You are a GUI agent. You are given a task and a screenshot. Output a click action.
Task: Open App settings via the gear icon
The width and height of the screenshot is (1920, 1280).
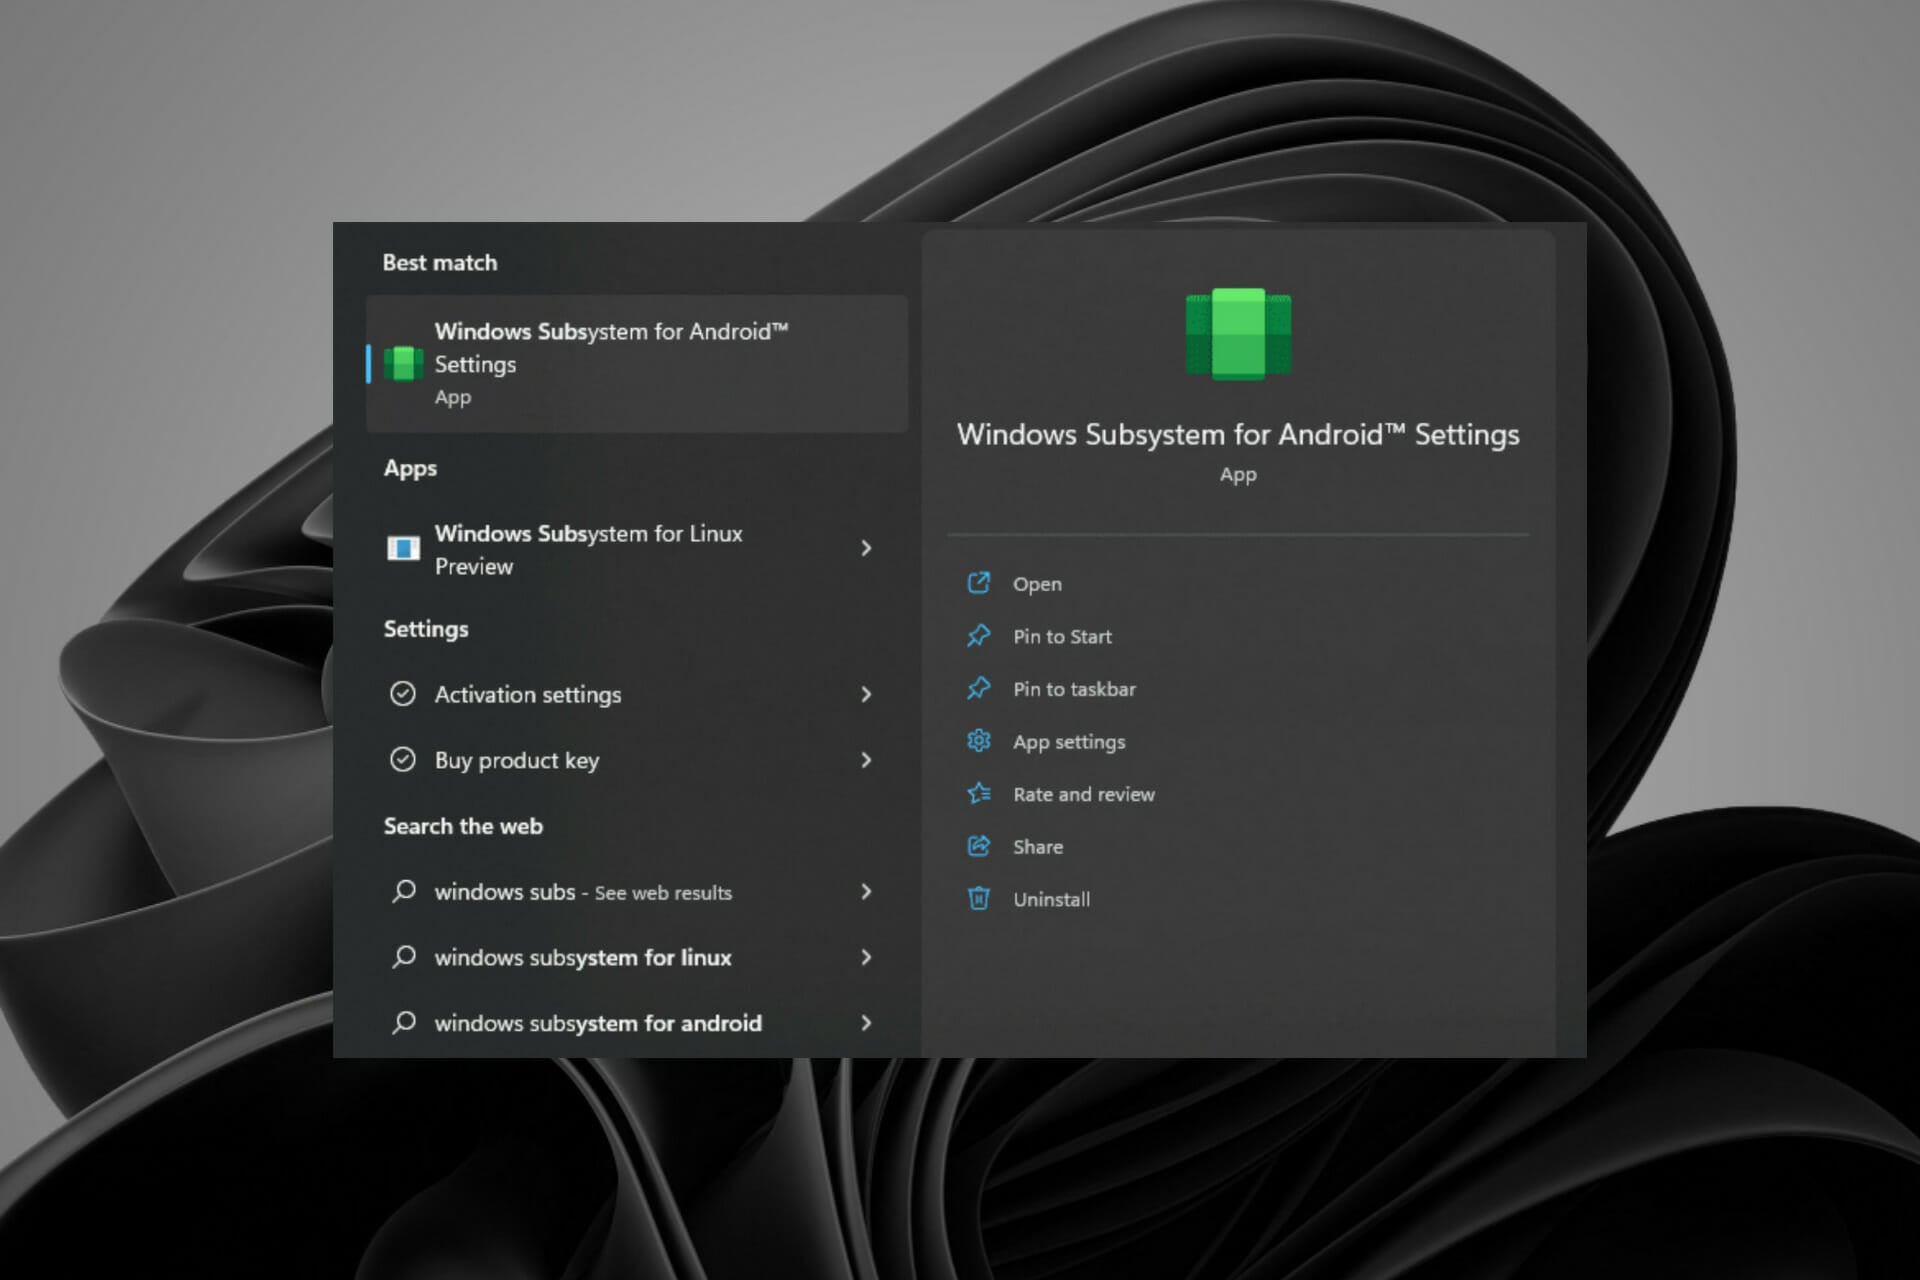tap(979, 741)
